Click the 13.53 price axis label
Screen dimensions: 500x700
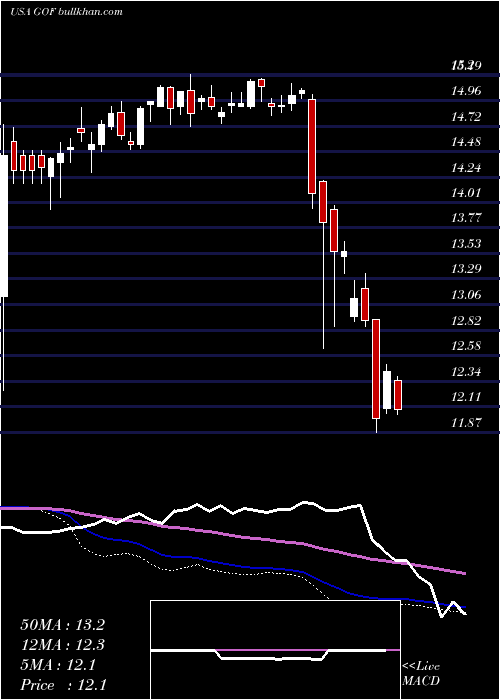(x=466, y=244)
